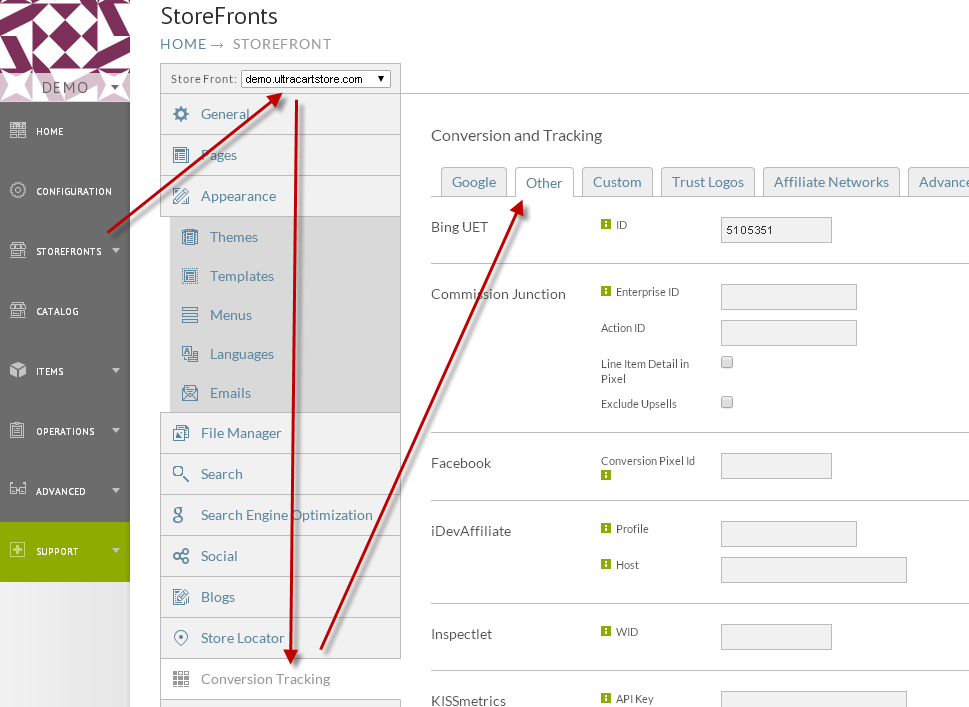The width and height of the screenshot is (969, 707).
Task: Open the Trust Logos tab
Action: pyautogui.click(x=708, y=182)
